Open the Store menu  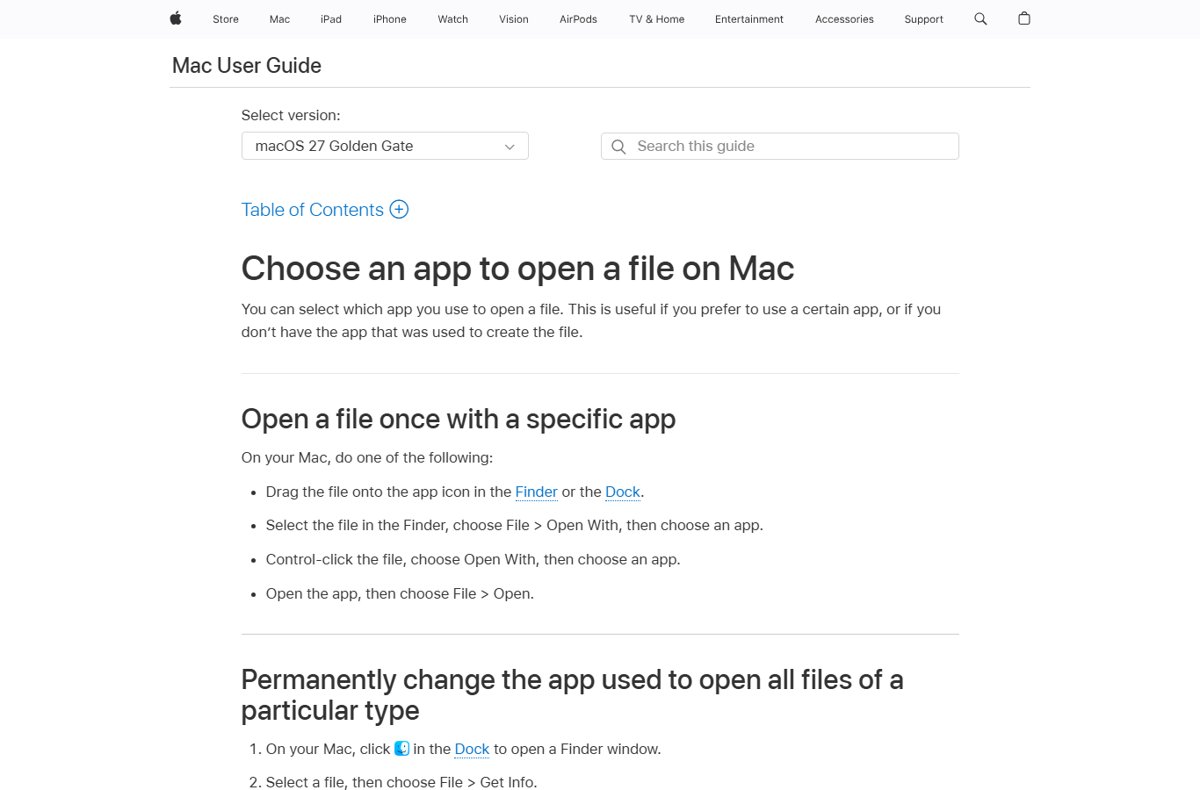pos(225,19)
